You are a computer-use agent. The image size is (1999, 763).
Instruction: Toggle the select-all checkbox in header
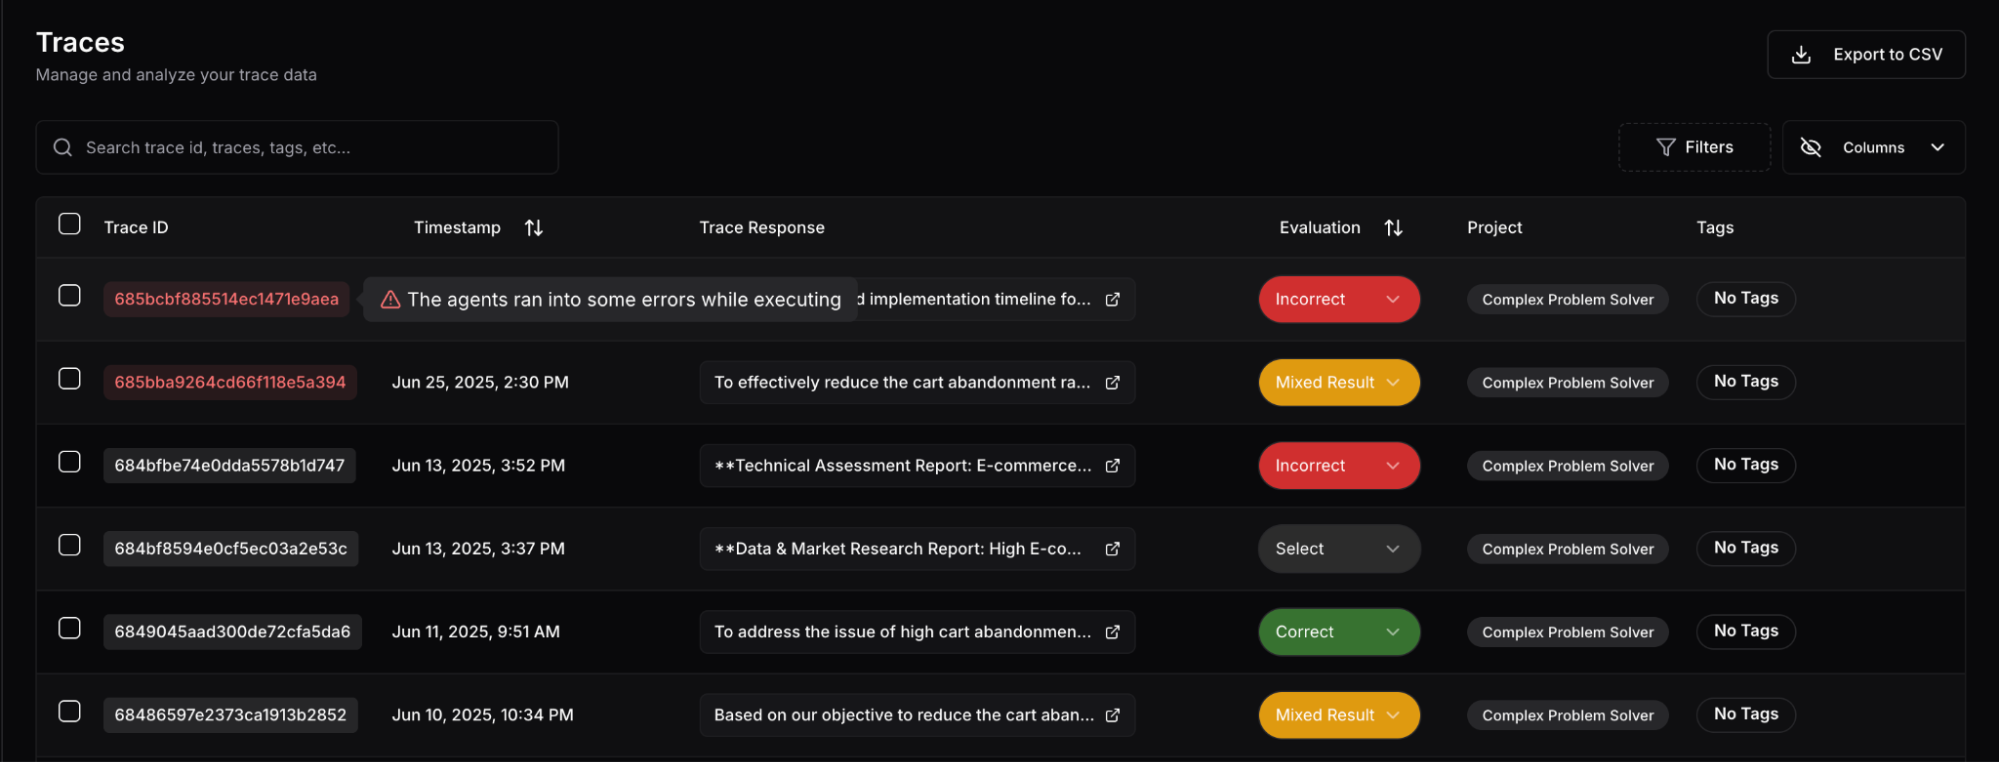tap(69, 224)
